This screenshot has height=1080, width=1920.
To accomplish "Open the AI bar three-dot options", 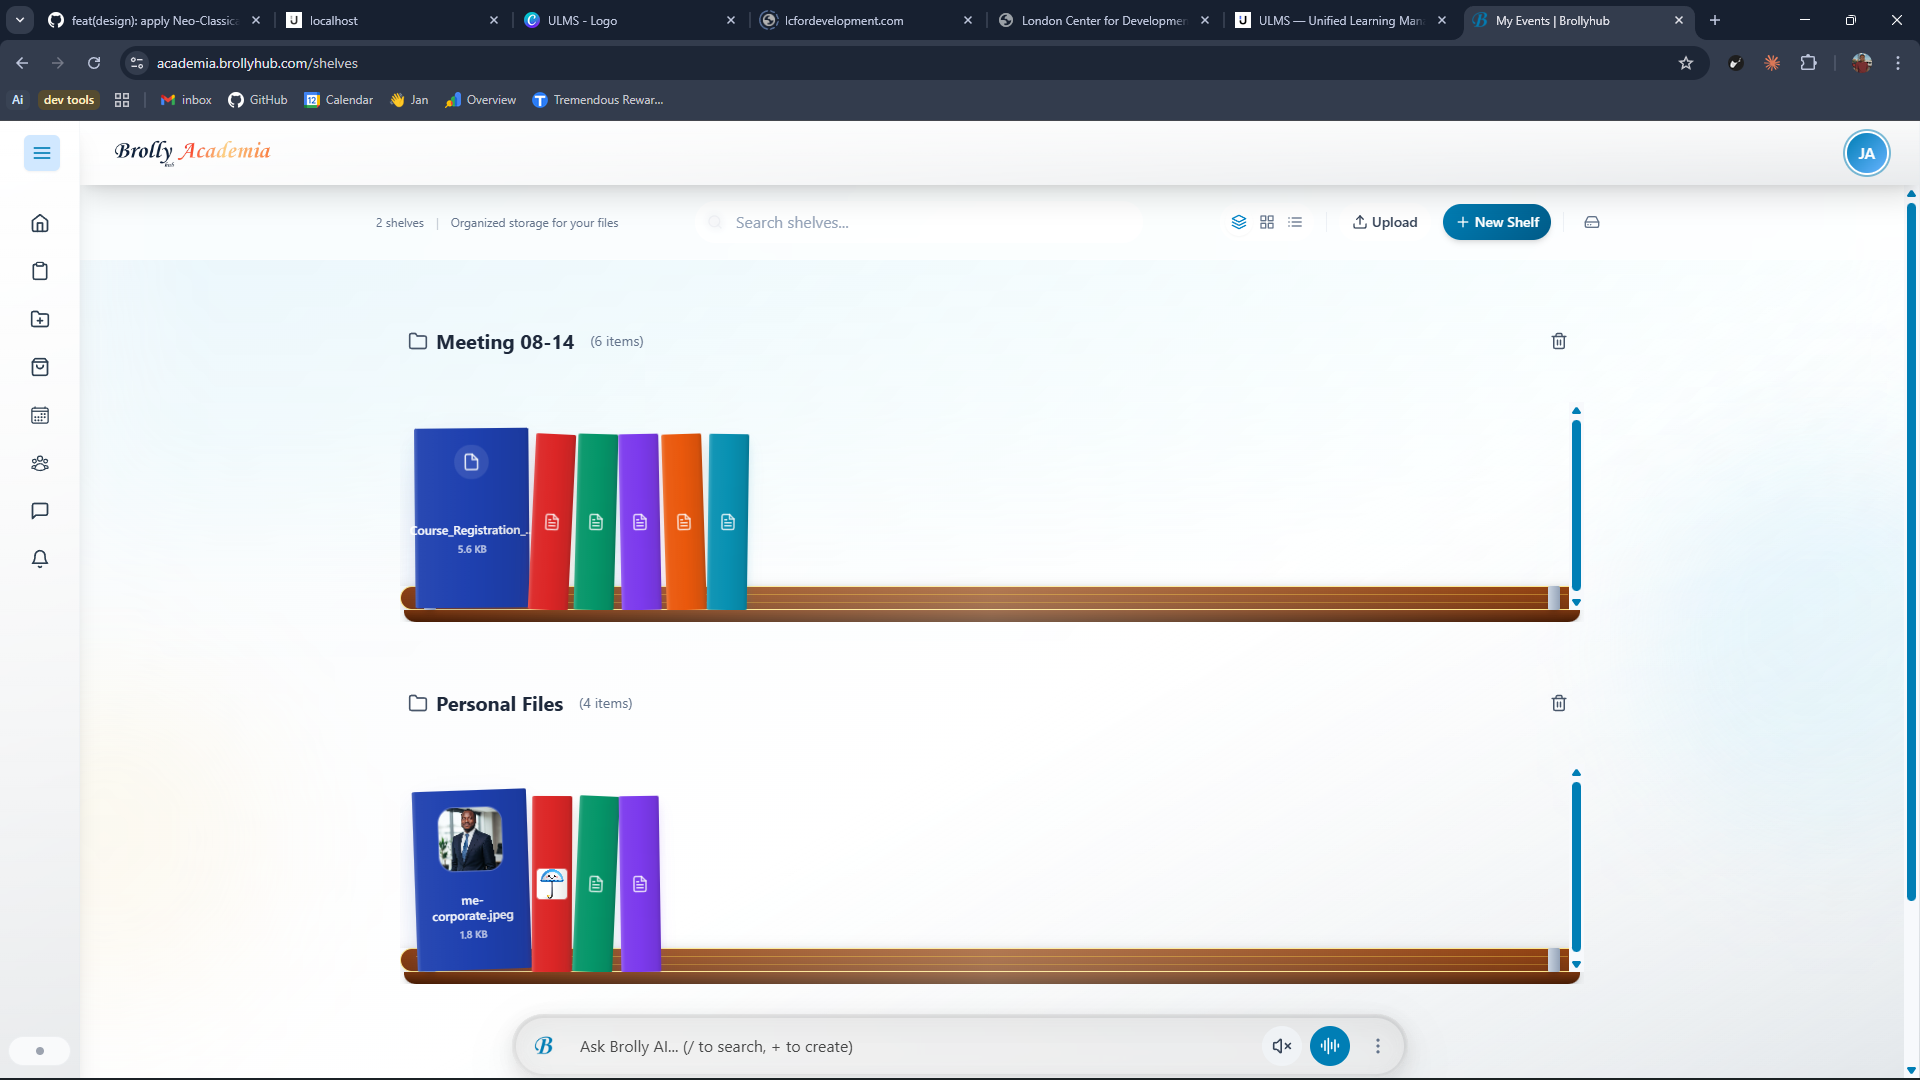I will point(1378,1046).
